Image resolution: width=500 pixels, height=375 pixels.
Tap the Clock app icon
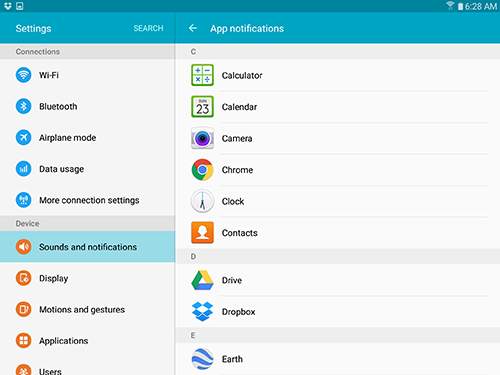point(202,201)
